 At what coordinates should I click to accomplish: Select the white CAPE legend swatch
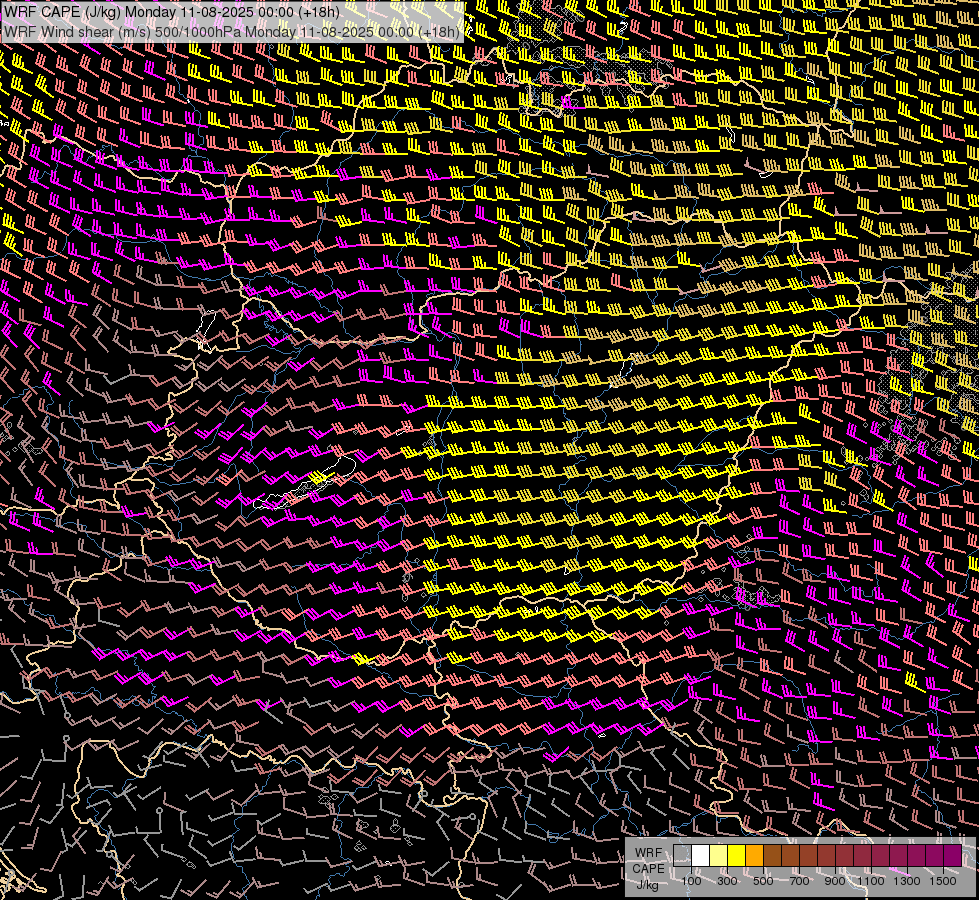[x=701, y=856]
